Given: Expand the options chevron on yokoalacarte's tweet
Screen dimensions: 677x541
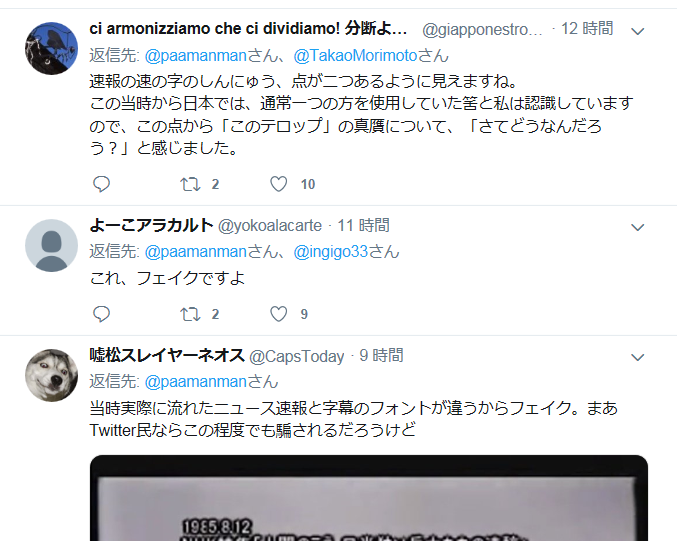Looking at the screenshot, I should coord(637,227).
